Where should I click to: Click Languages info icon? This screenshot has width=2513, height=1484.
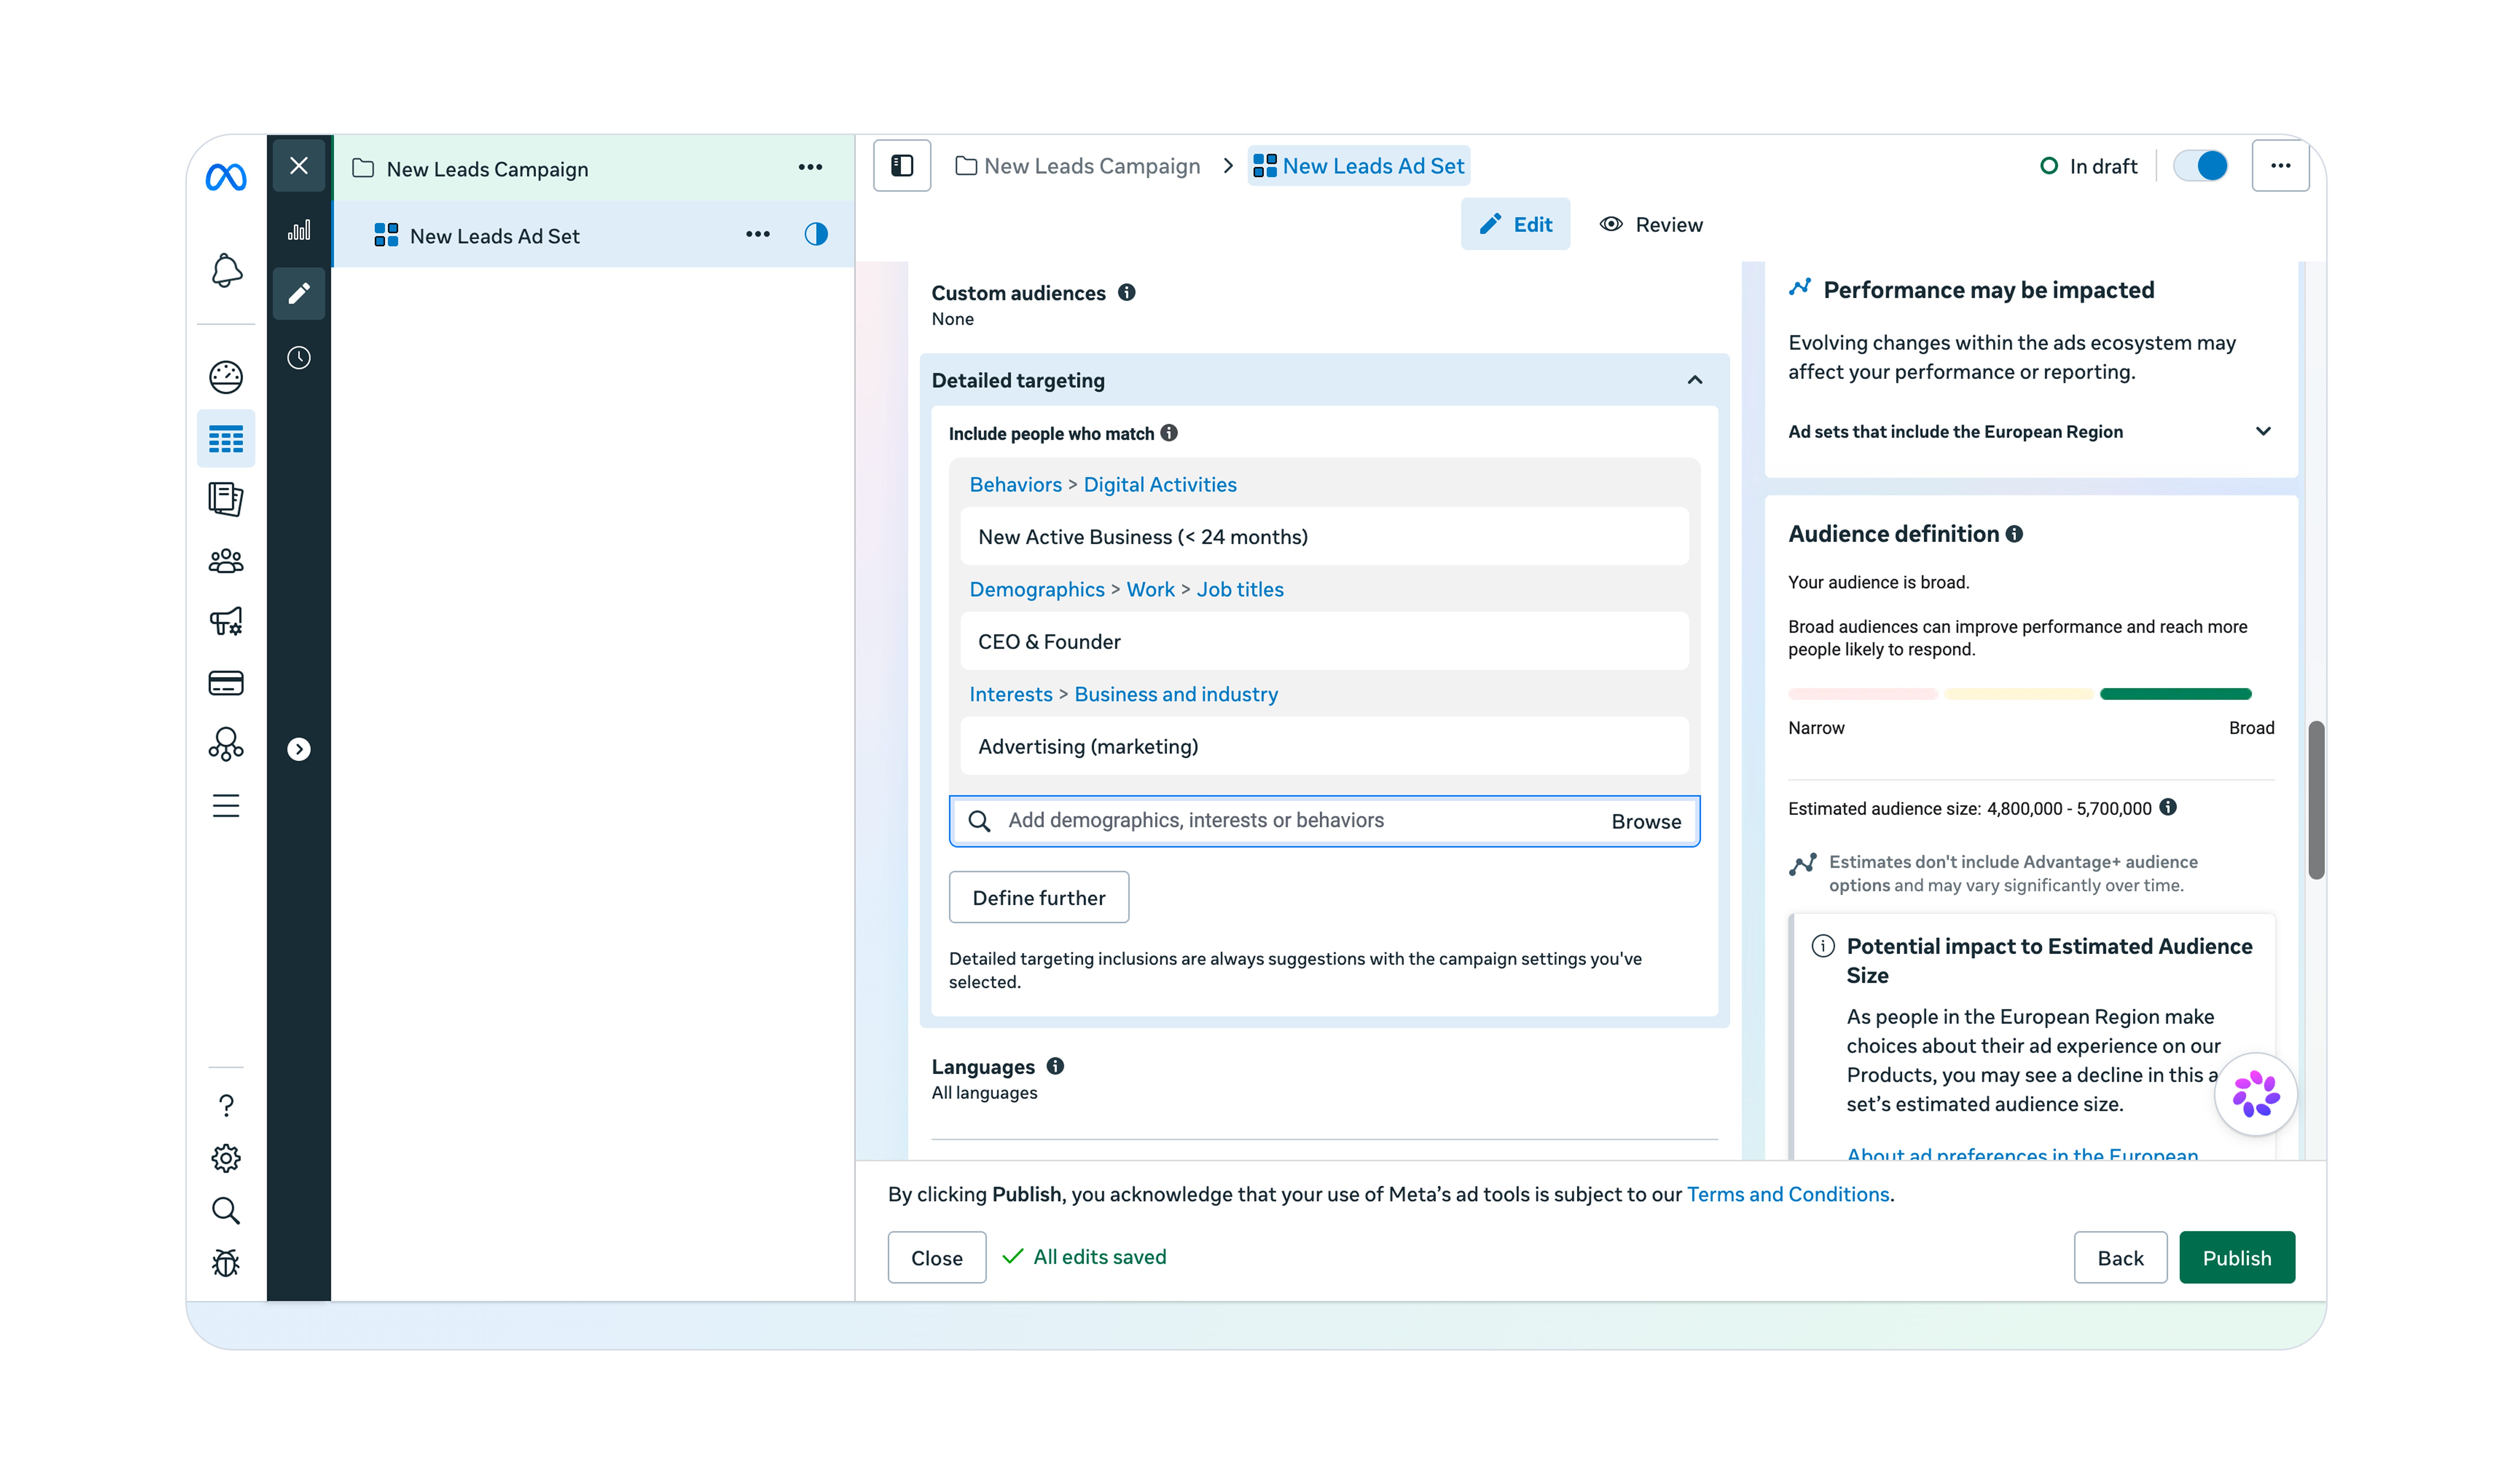pyautogui.click(x=1055, y=1066)
